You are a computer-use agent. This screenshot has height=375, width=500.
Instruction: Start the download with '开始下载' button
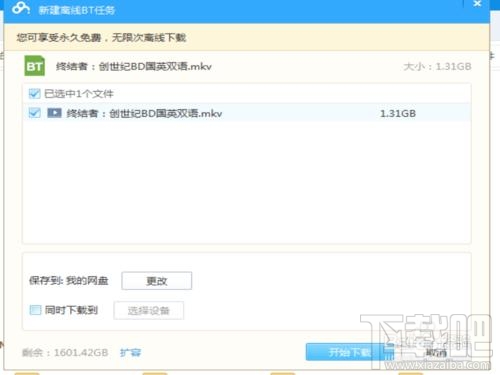[350, 352]
